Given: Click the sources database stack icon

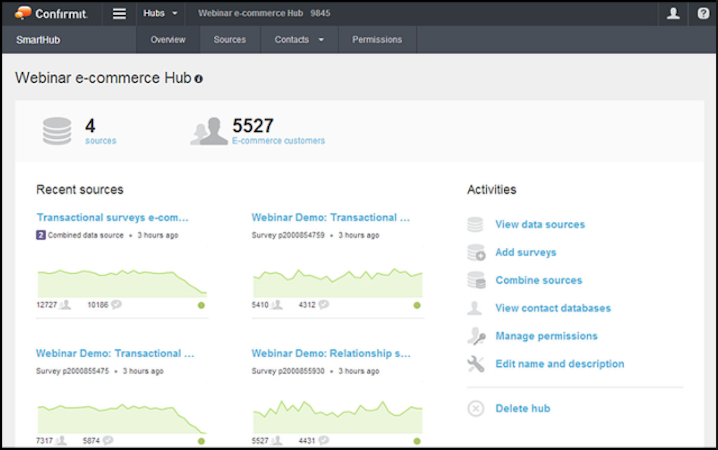Looking at the screenshot, I should click(57, 131).
